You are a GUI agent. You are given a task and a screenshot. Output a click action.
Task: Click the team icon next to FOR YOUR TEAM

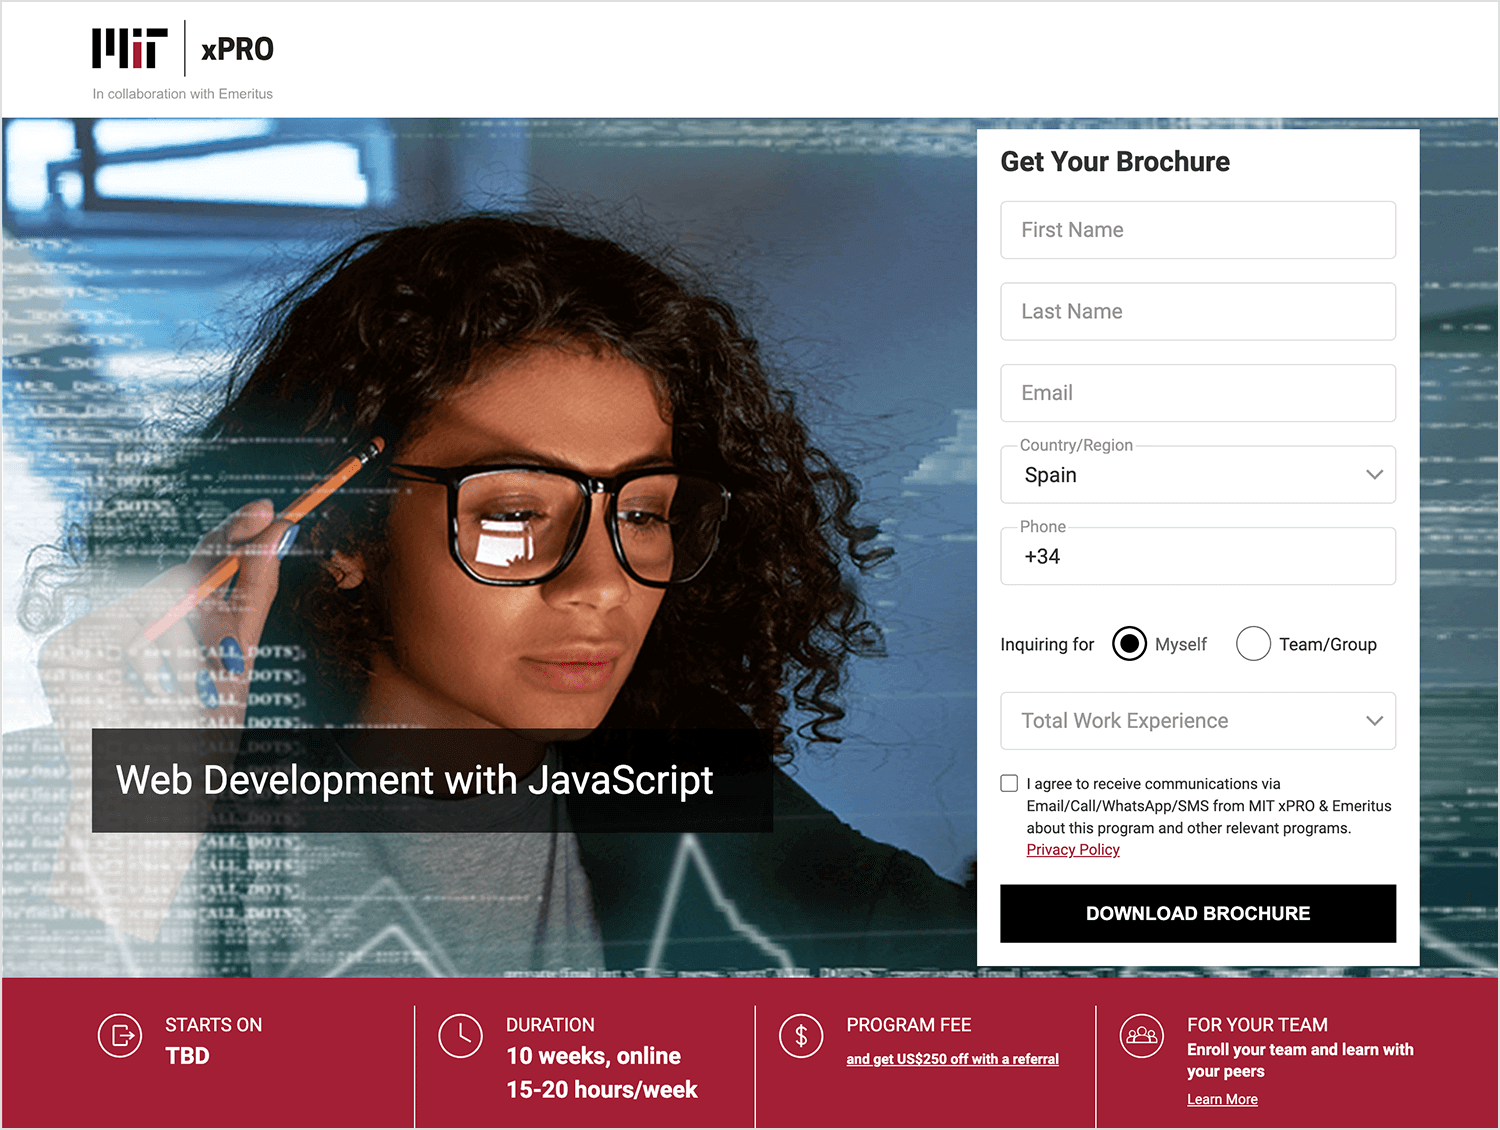point(1142,1036)
